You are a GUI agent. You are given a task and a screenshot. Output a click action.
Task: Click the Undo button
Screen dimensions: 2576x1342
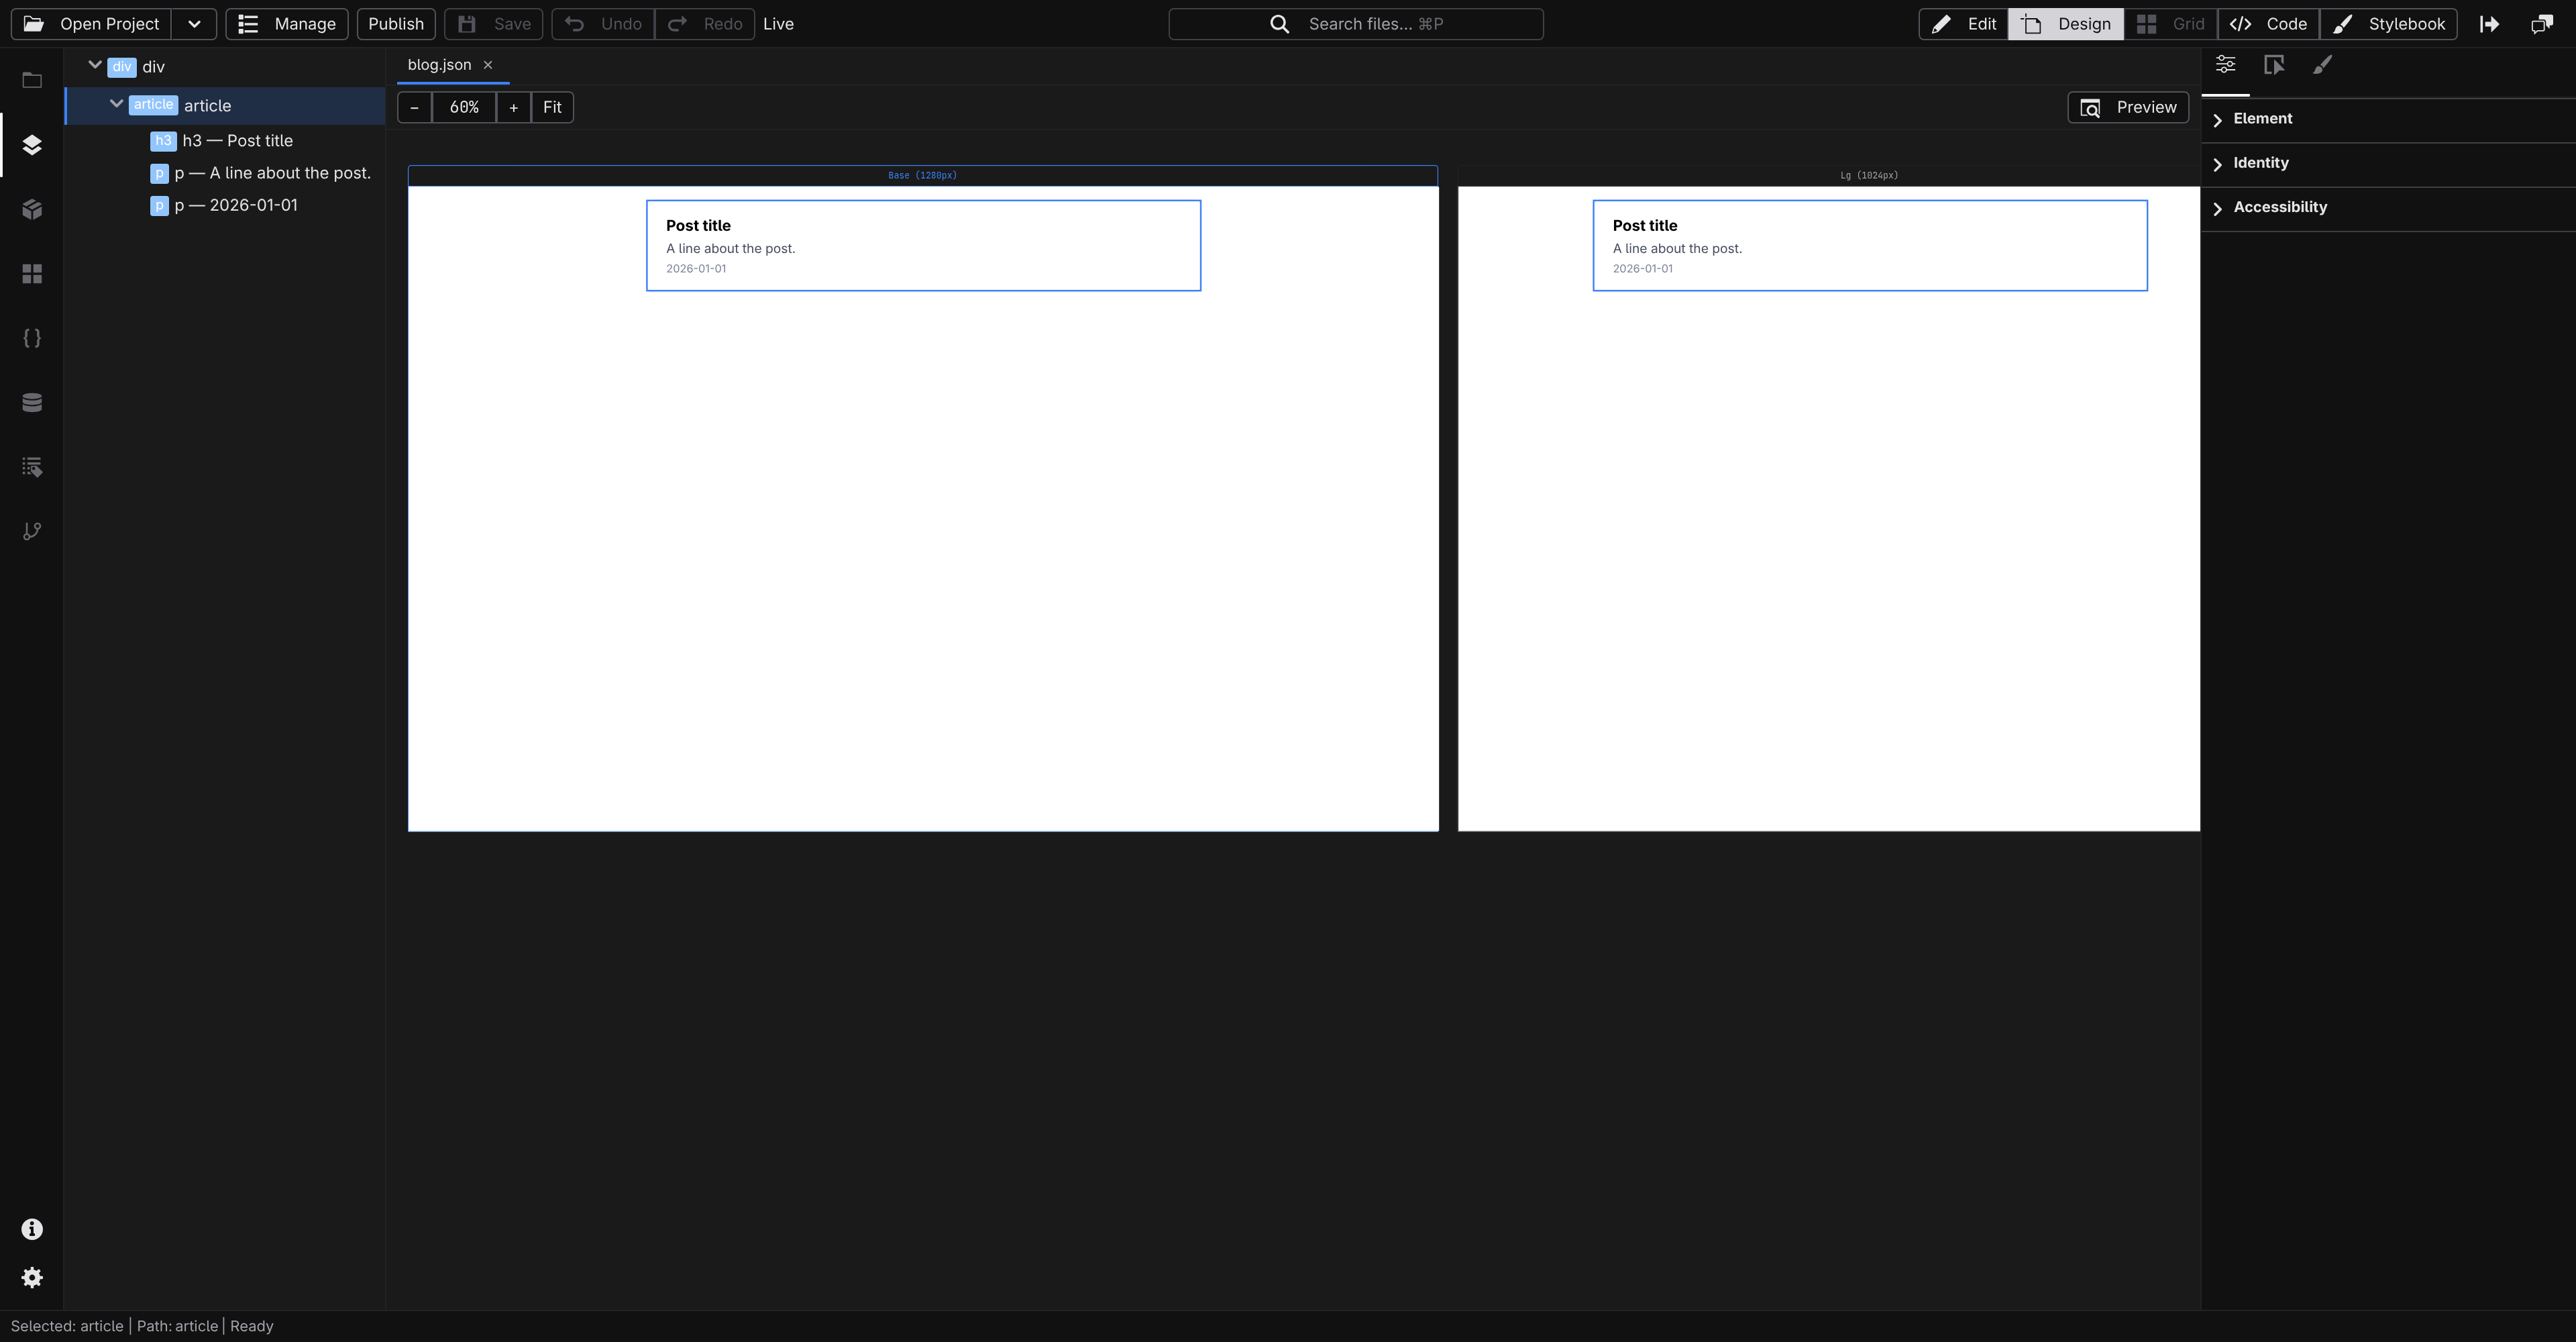coord(603,24)
